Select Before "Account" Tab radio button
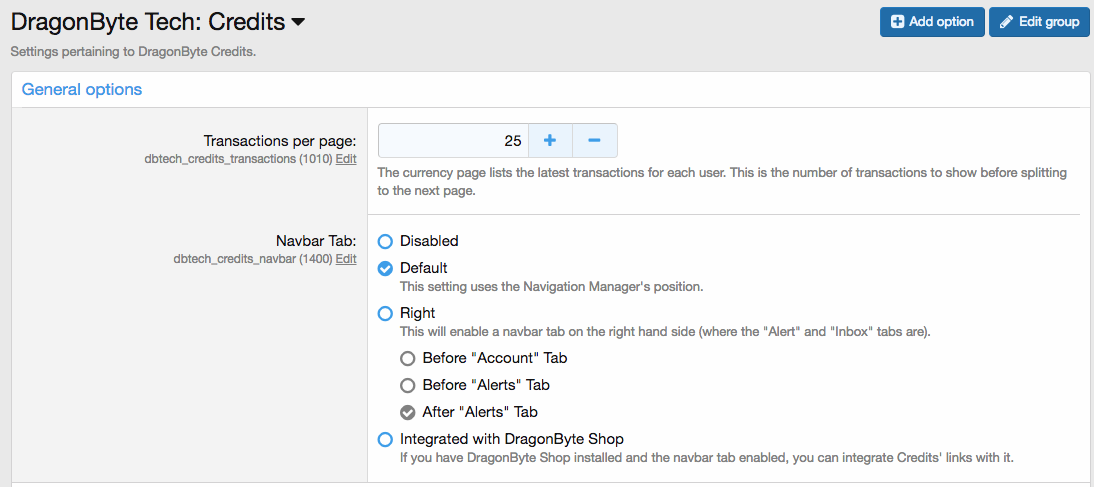 pos(407,358)
